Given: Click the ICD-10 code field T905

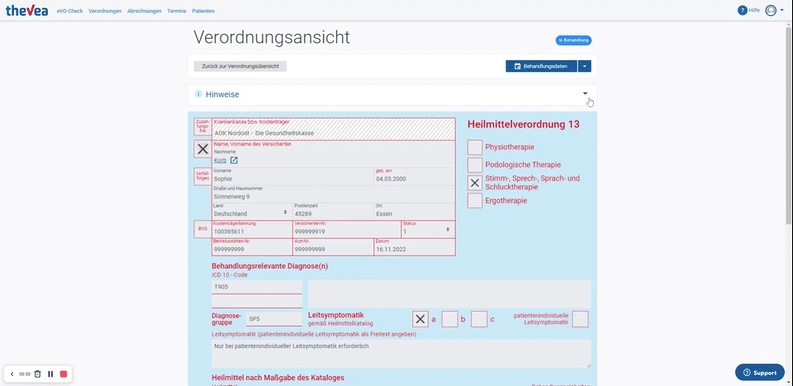Looking at the screenshot, I should [257, 286].
